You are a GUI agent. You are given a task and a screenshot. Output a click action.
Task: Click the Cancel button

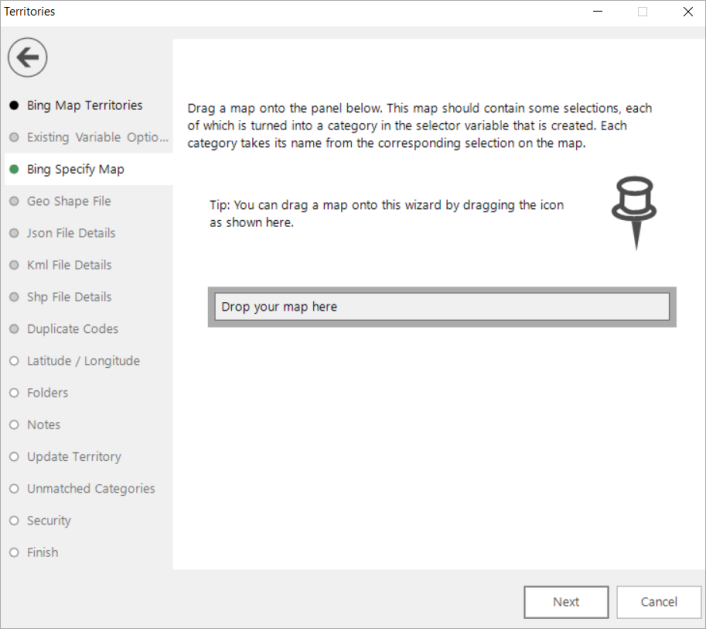(x=659, y=602)
